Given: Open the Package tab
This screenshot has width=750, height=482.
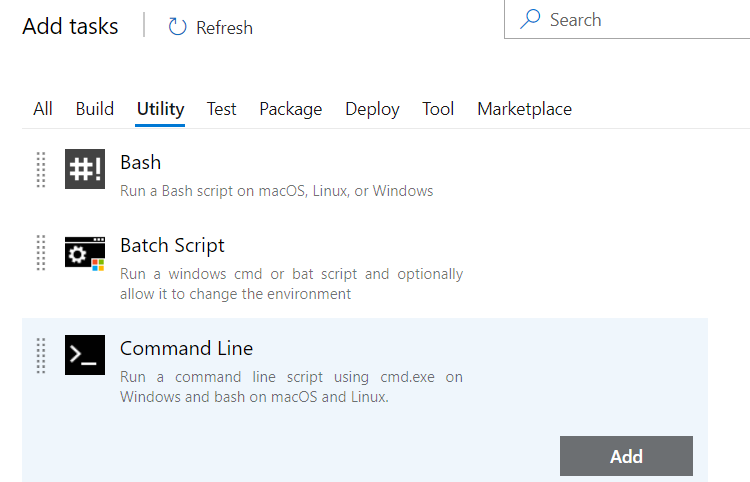Looking at the screenshot, I should [x=291, y=109].
